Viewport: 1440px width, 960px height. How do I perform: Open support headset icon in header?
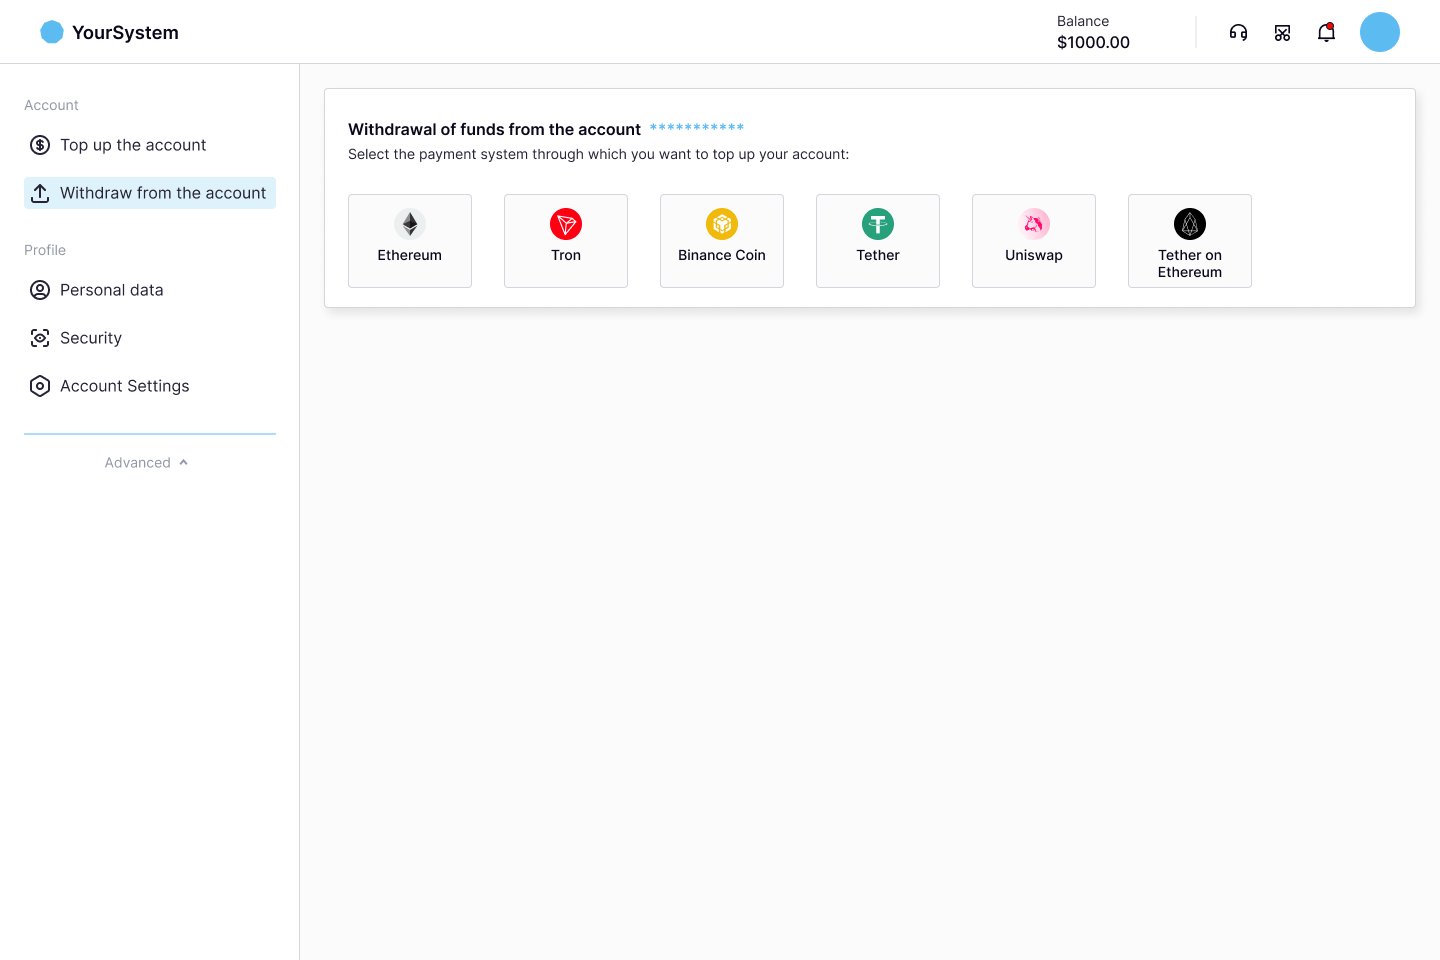coord(1238,33)
